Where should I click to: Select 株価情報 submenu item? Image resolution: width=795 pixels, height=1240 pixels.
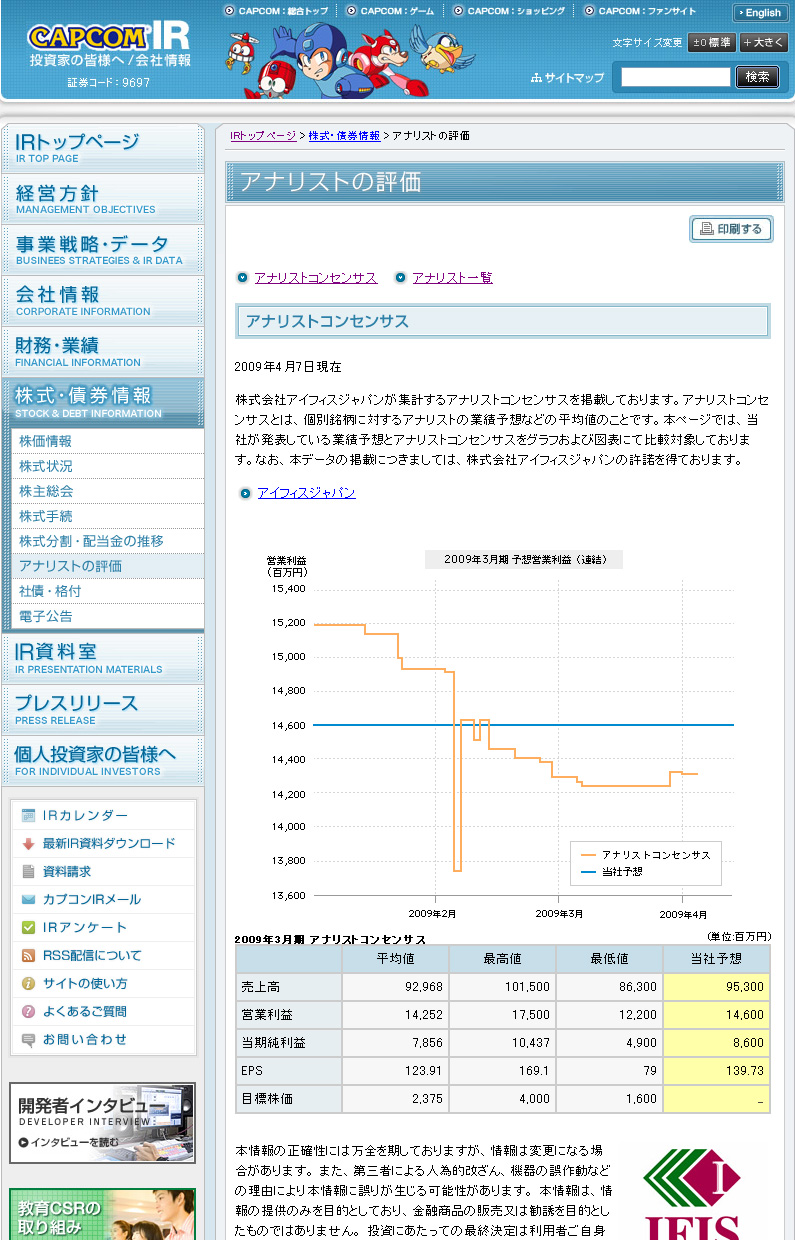click(108, 441)
